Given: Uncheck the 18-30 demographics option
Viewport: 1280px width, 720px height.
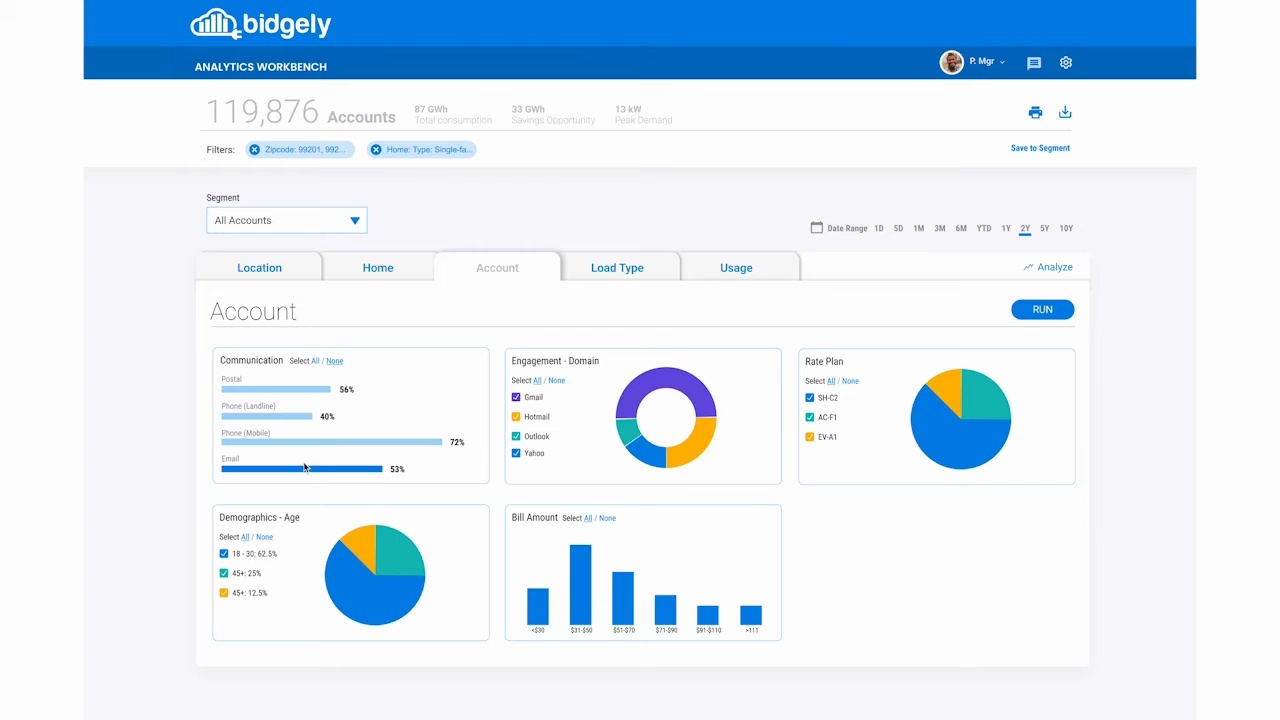Looking at the screenshot, I should point(223,554).
